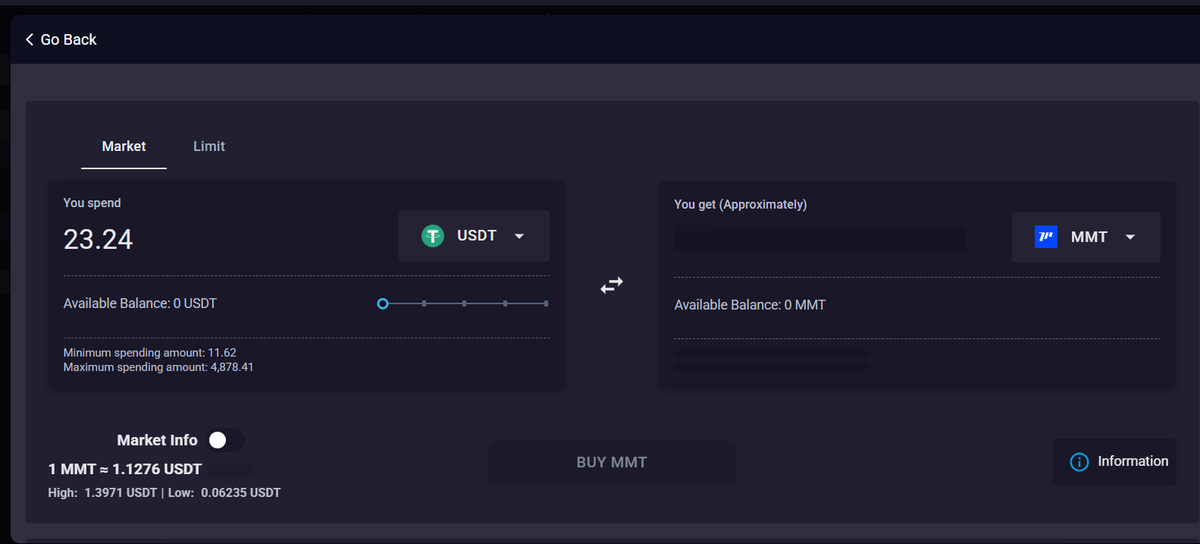Swap currencies with the double-arrow icon

point(611,285)
